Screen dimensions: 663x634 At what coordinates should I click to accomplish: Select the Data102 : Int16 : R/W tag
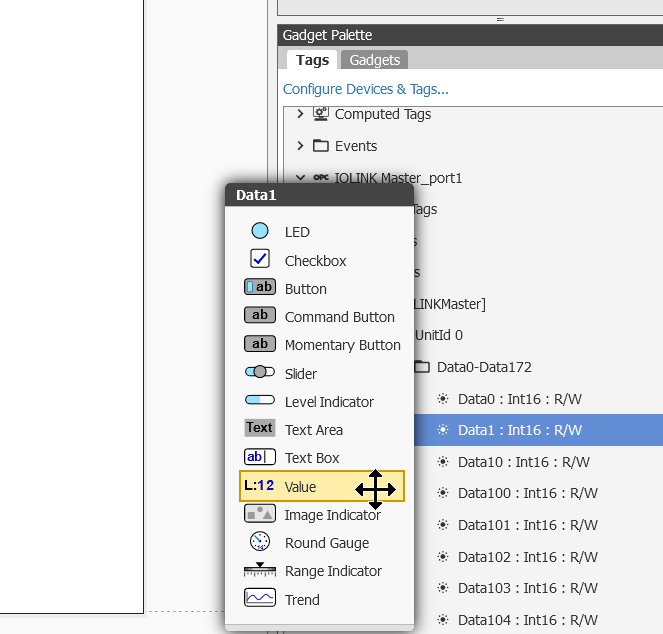[528, 557]
